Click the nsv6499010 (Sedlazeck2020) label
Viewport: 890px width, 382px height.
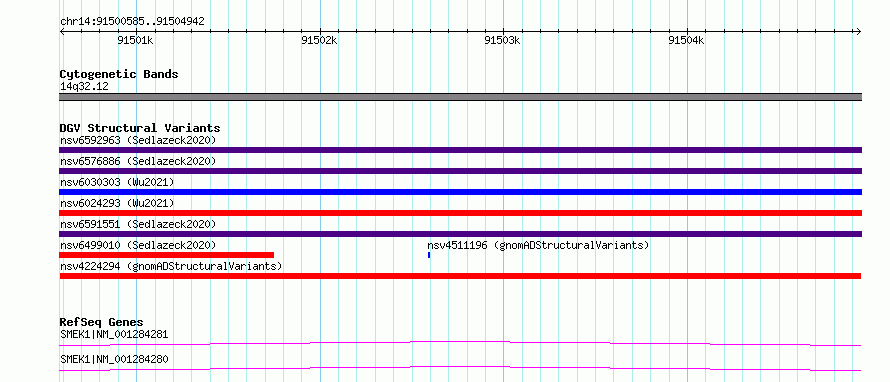[x=138, y=245]
